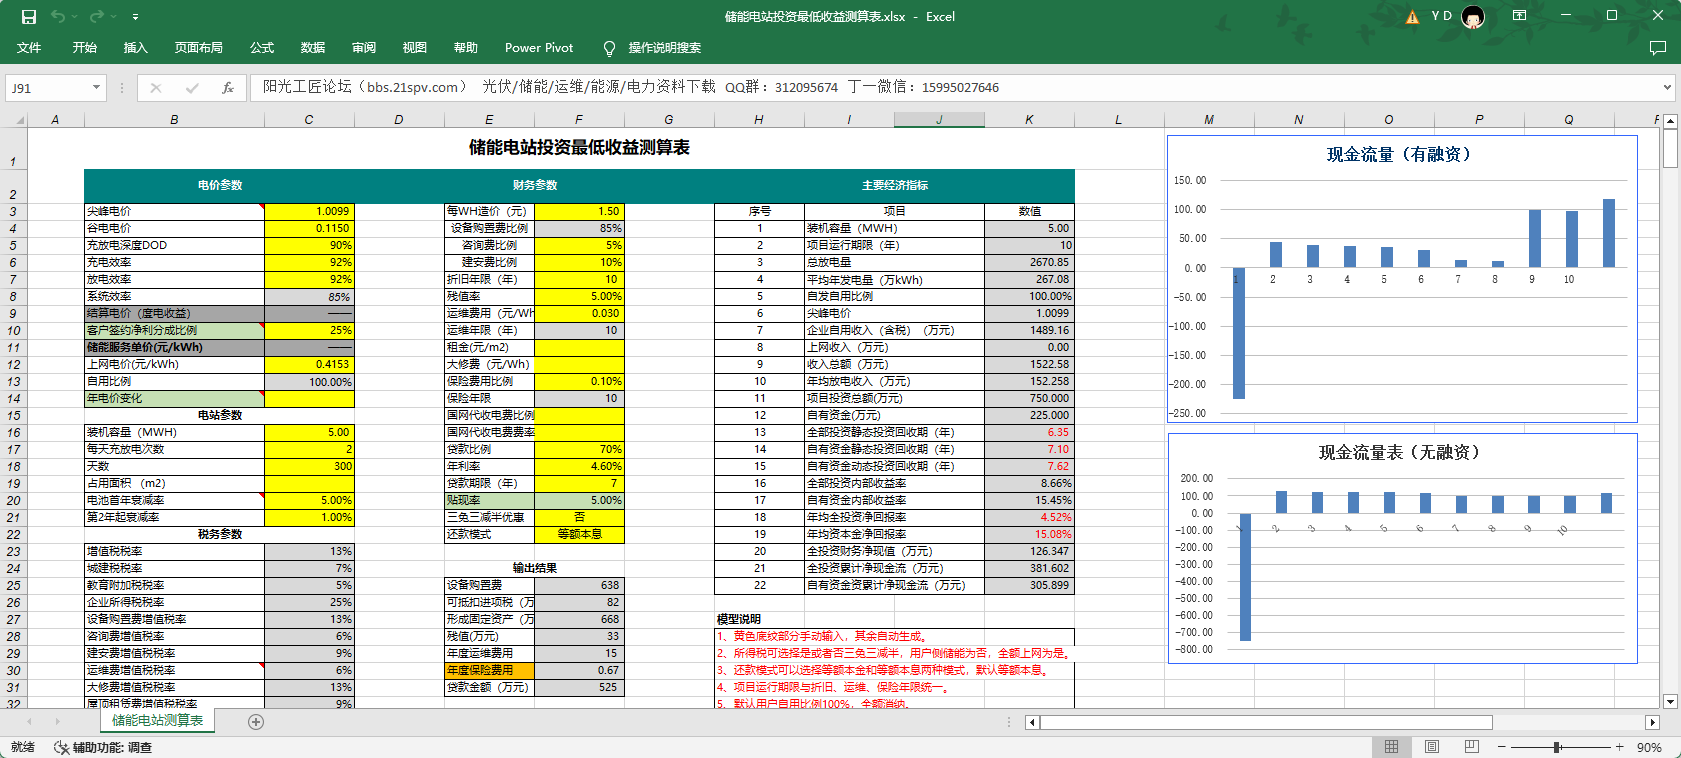The image size is (1681, 758).
Task: Click vertical scrollbar down arrow
Action: 1670,702
